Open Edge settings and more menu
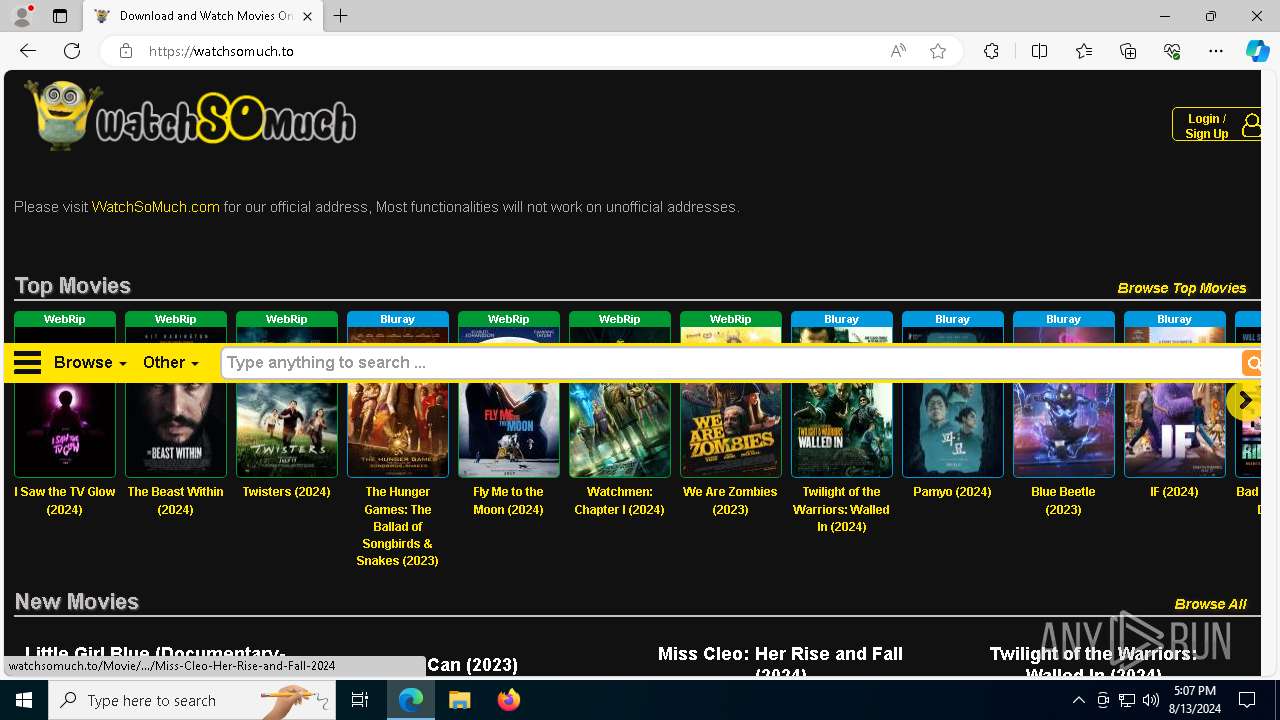This screenshot has height=720, width=1280. [1216, 51]
